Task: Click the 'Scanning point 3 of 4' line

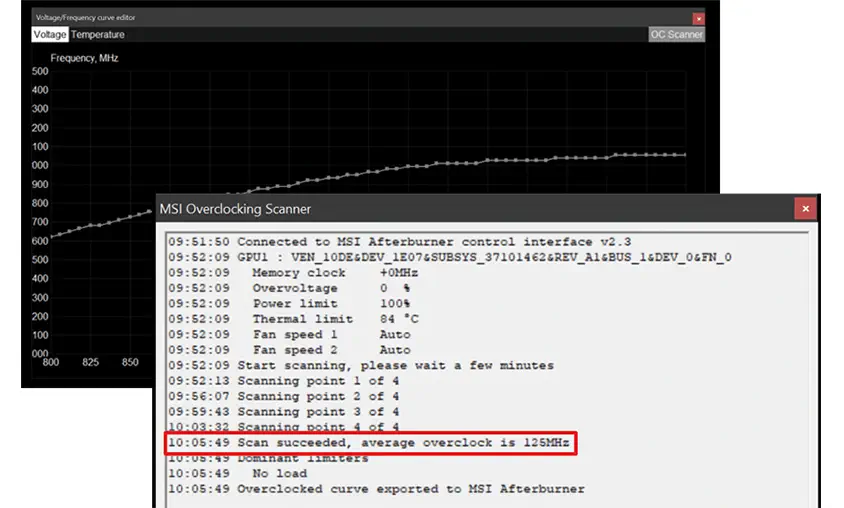Action: [x=284, y=412]
